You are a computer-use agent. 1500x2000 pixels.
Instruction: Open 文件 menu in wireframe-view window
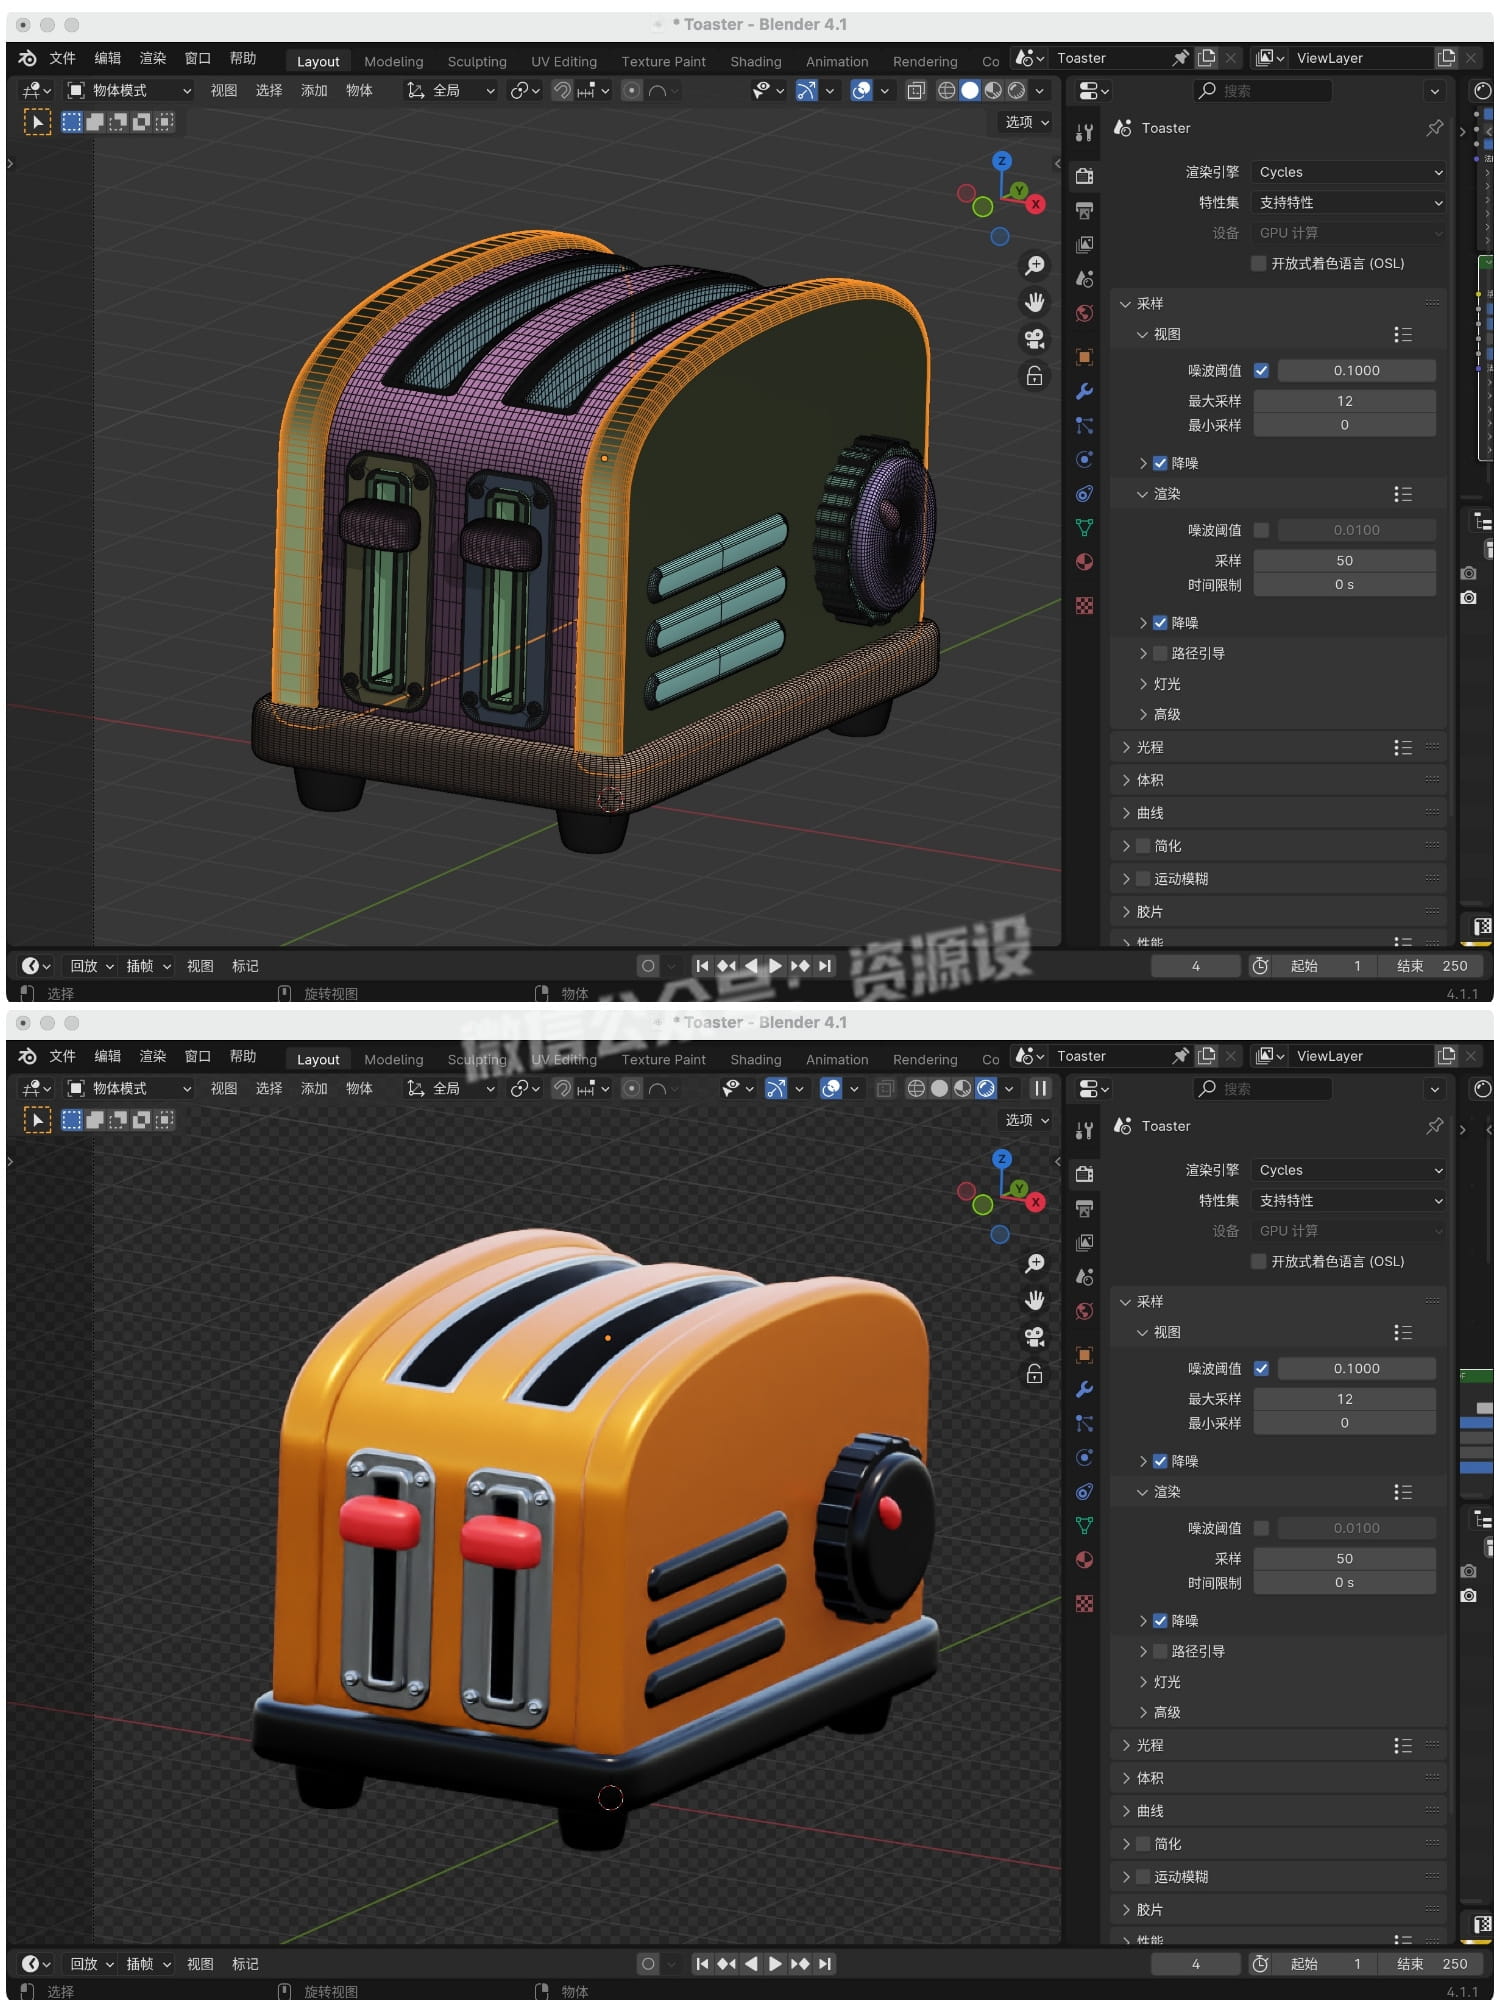click(62, 58)
